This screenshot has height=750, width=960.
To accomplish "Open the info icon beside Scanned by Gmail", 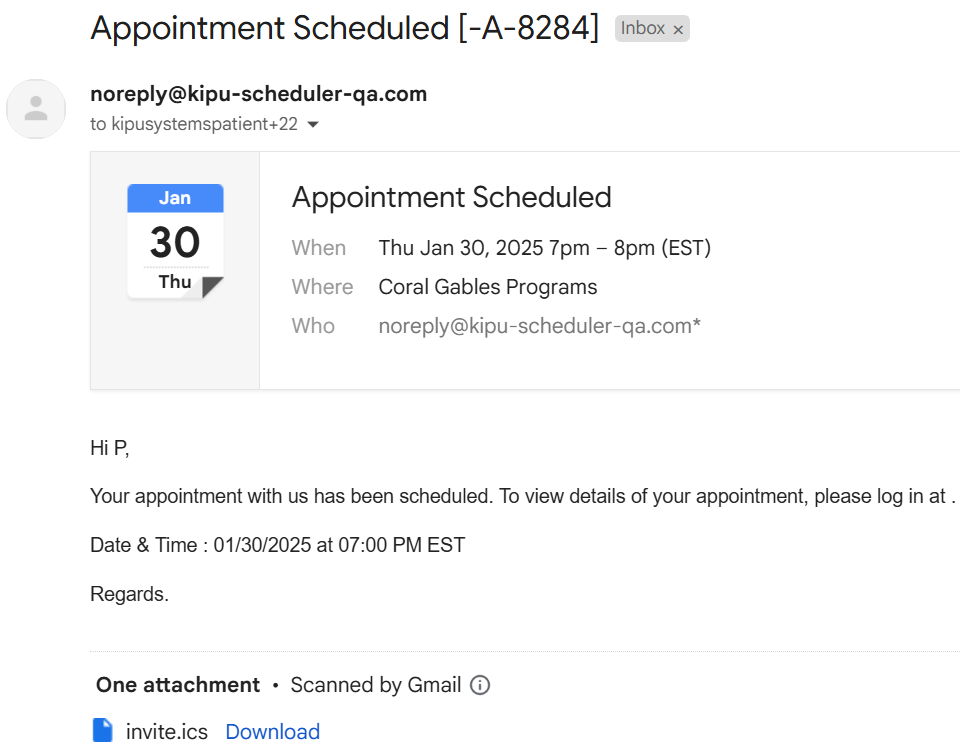I will pyautogui.click(x=480, y=685).
